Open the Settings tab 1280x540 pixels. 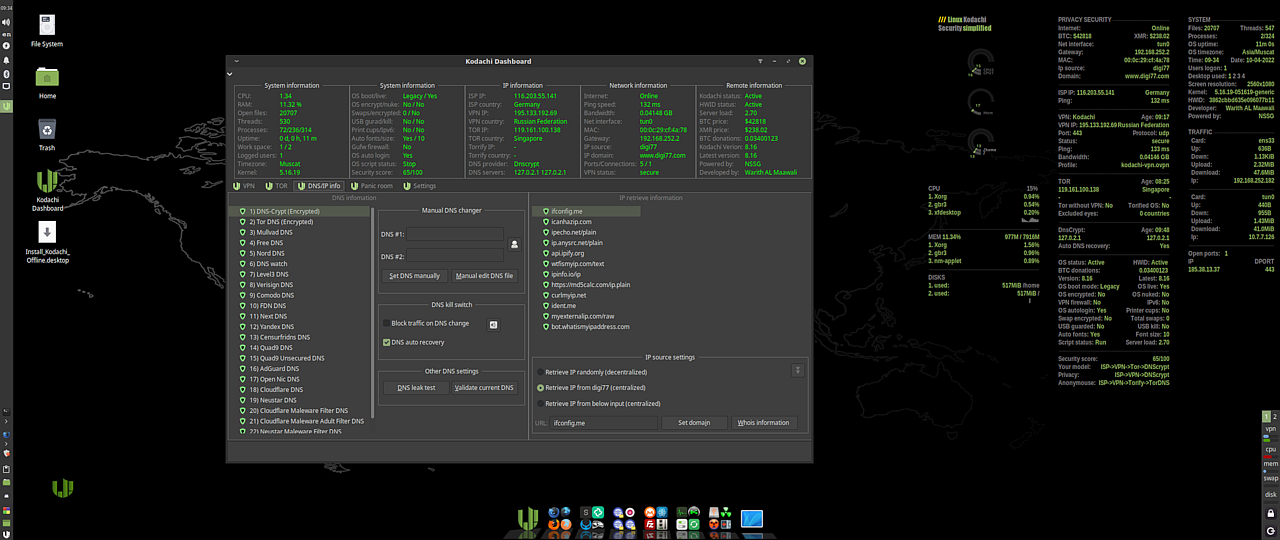(x=419, y=186)
